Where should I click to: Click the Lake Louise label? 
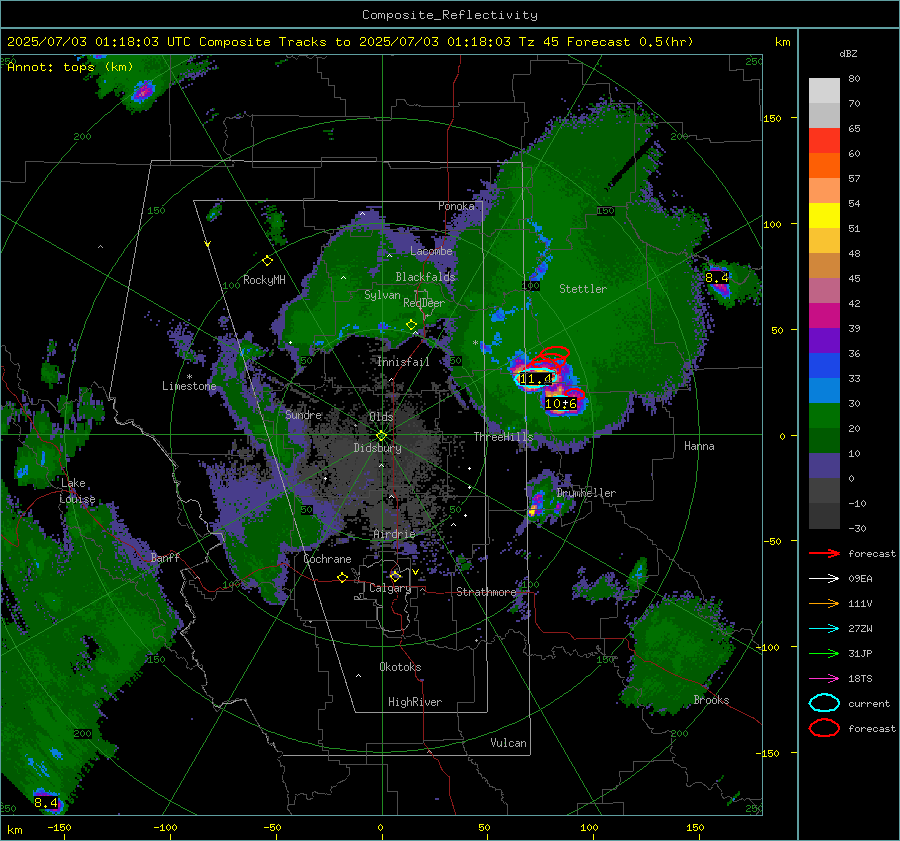click(77, 491)
